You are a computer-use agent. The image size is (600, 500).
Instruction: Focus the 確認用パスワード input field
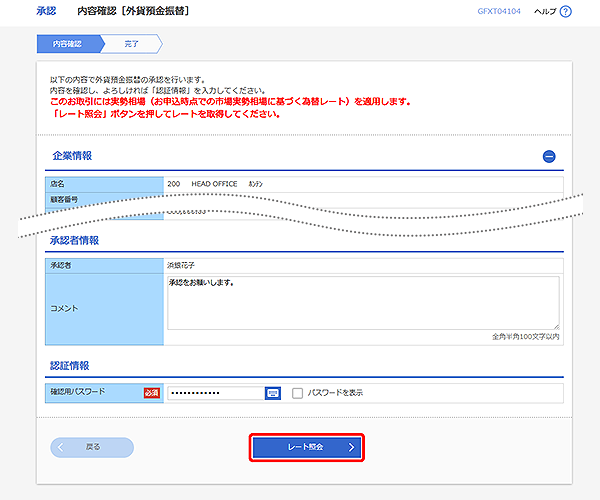pyautogui.click(x=216, y=393)
